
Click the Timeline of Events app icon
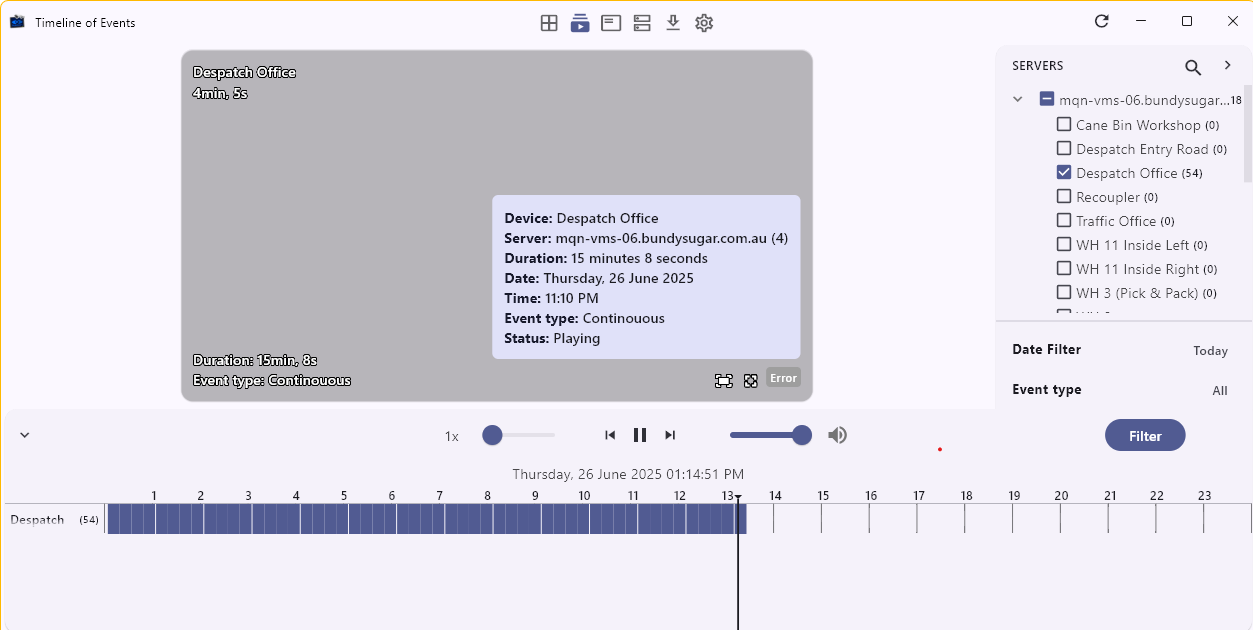pos(17,22)
